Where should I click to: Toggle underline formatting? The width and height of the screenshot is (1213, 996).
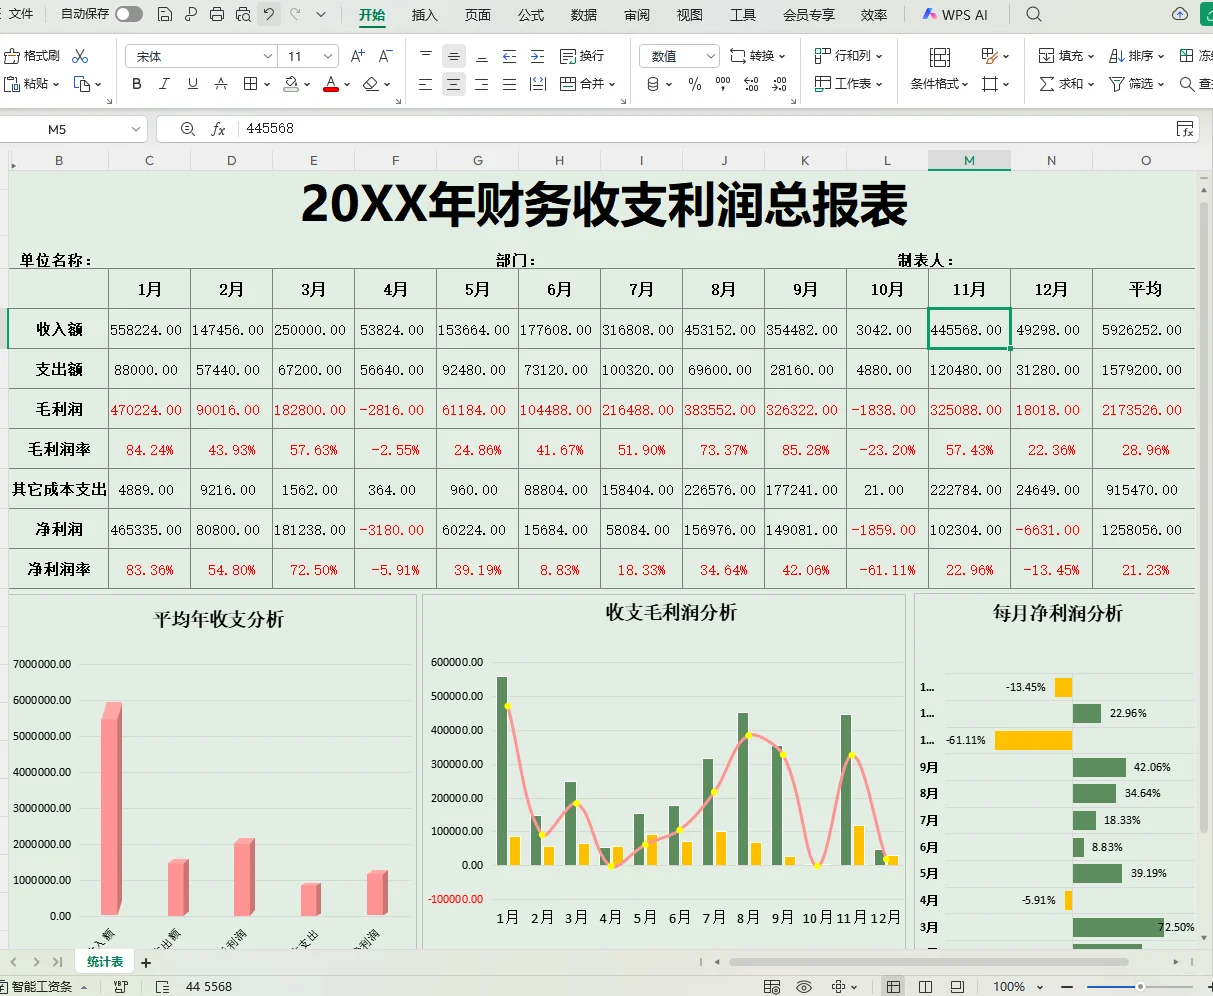point(192,84)
